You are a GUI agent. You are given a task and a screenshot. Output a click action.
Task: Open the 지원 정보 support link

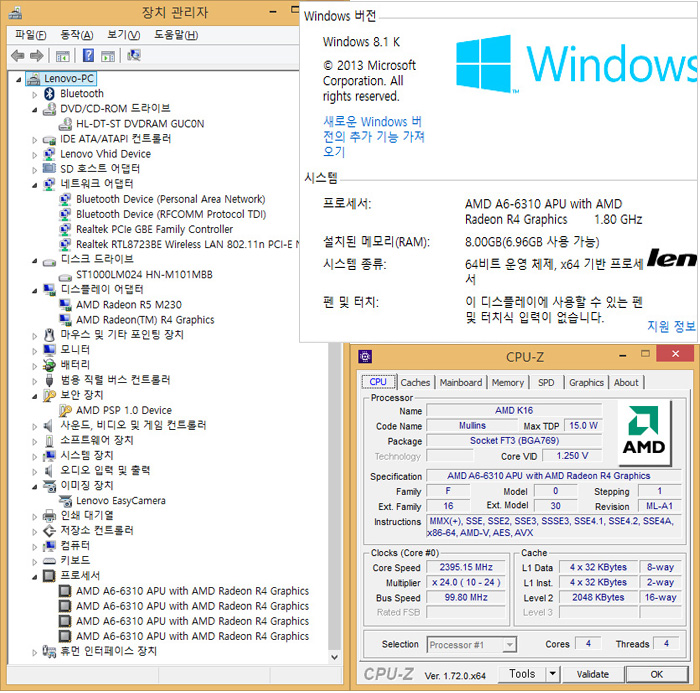click(671, 326)
